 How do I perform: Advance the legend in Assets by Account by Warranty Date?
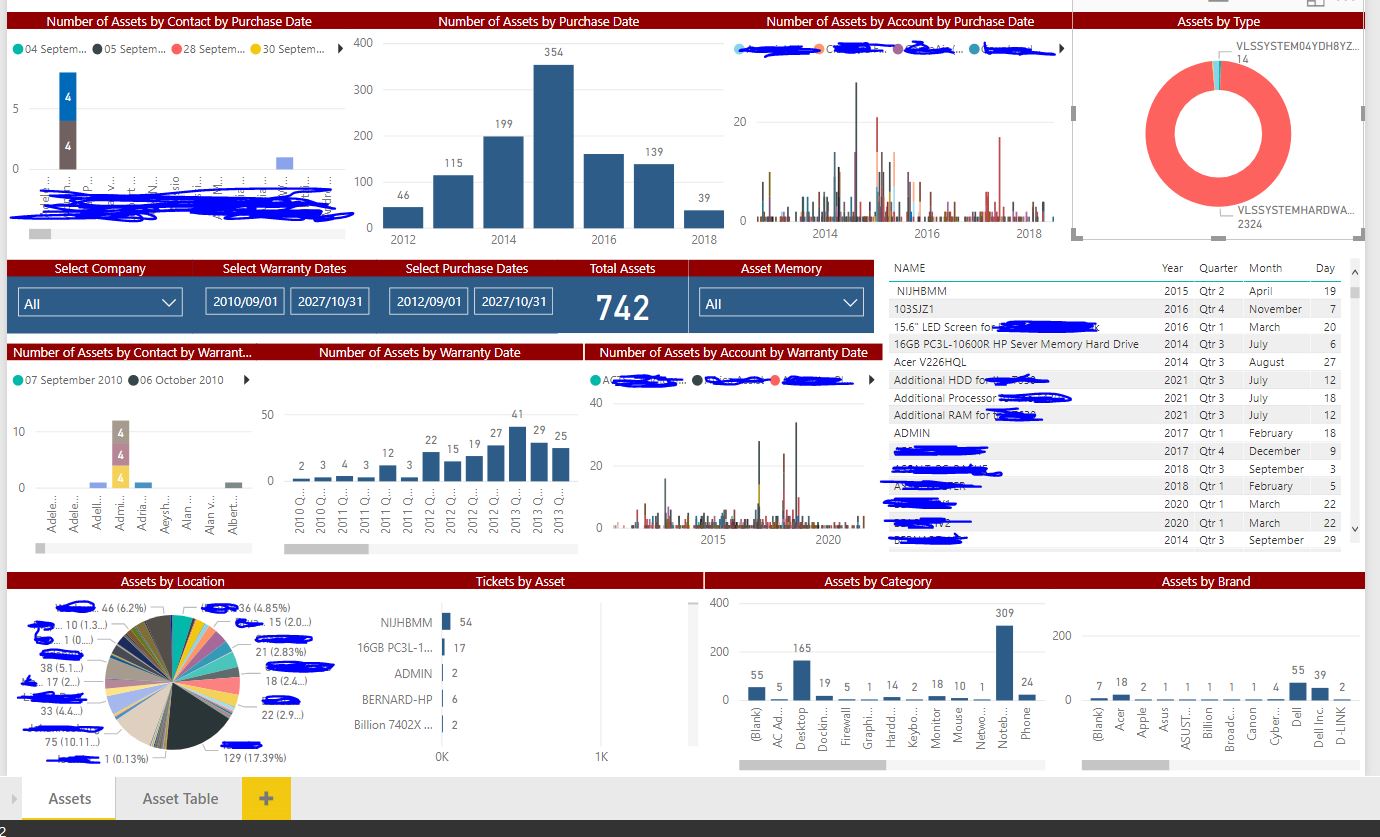pos(871,380)
